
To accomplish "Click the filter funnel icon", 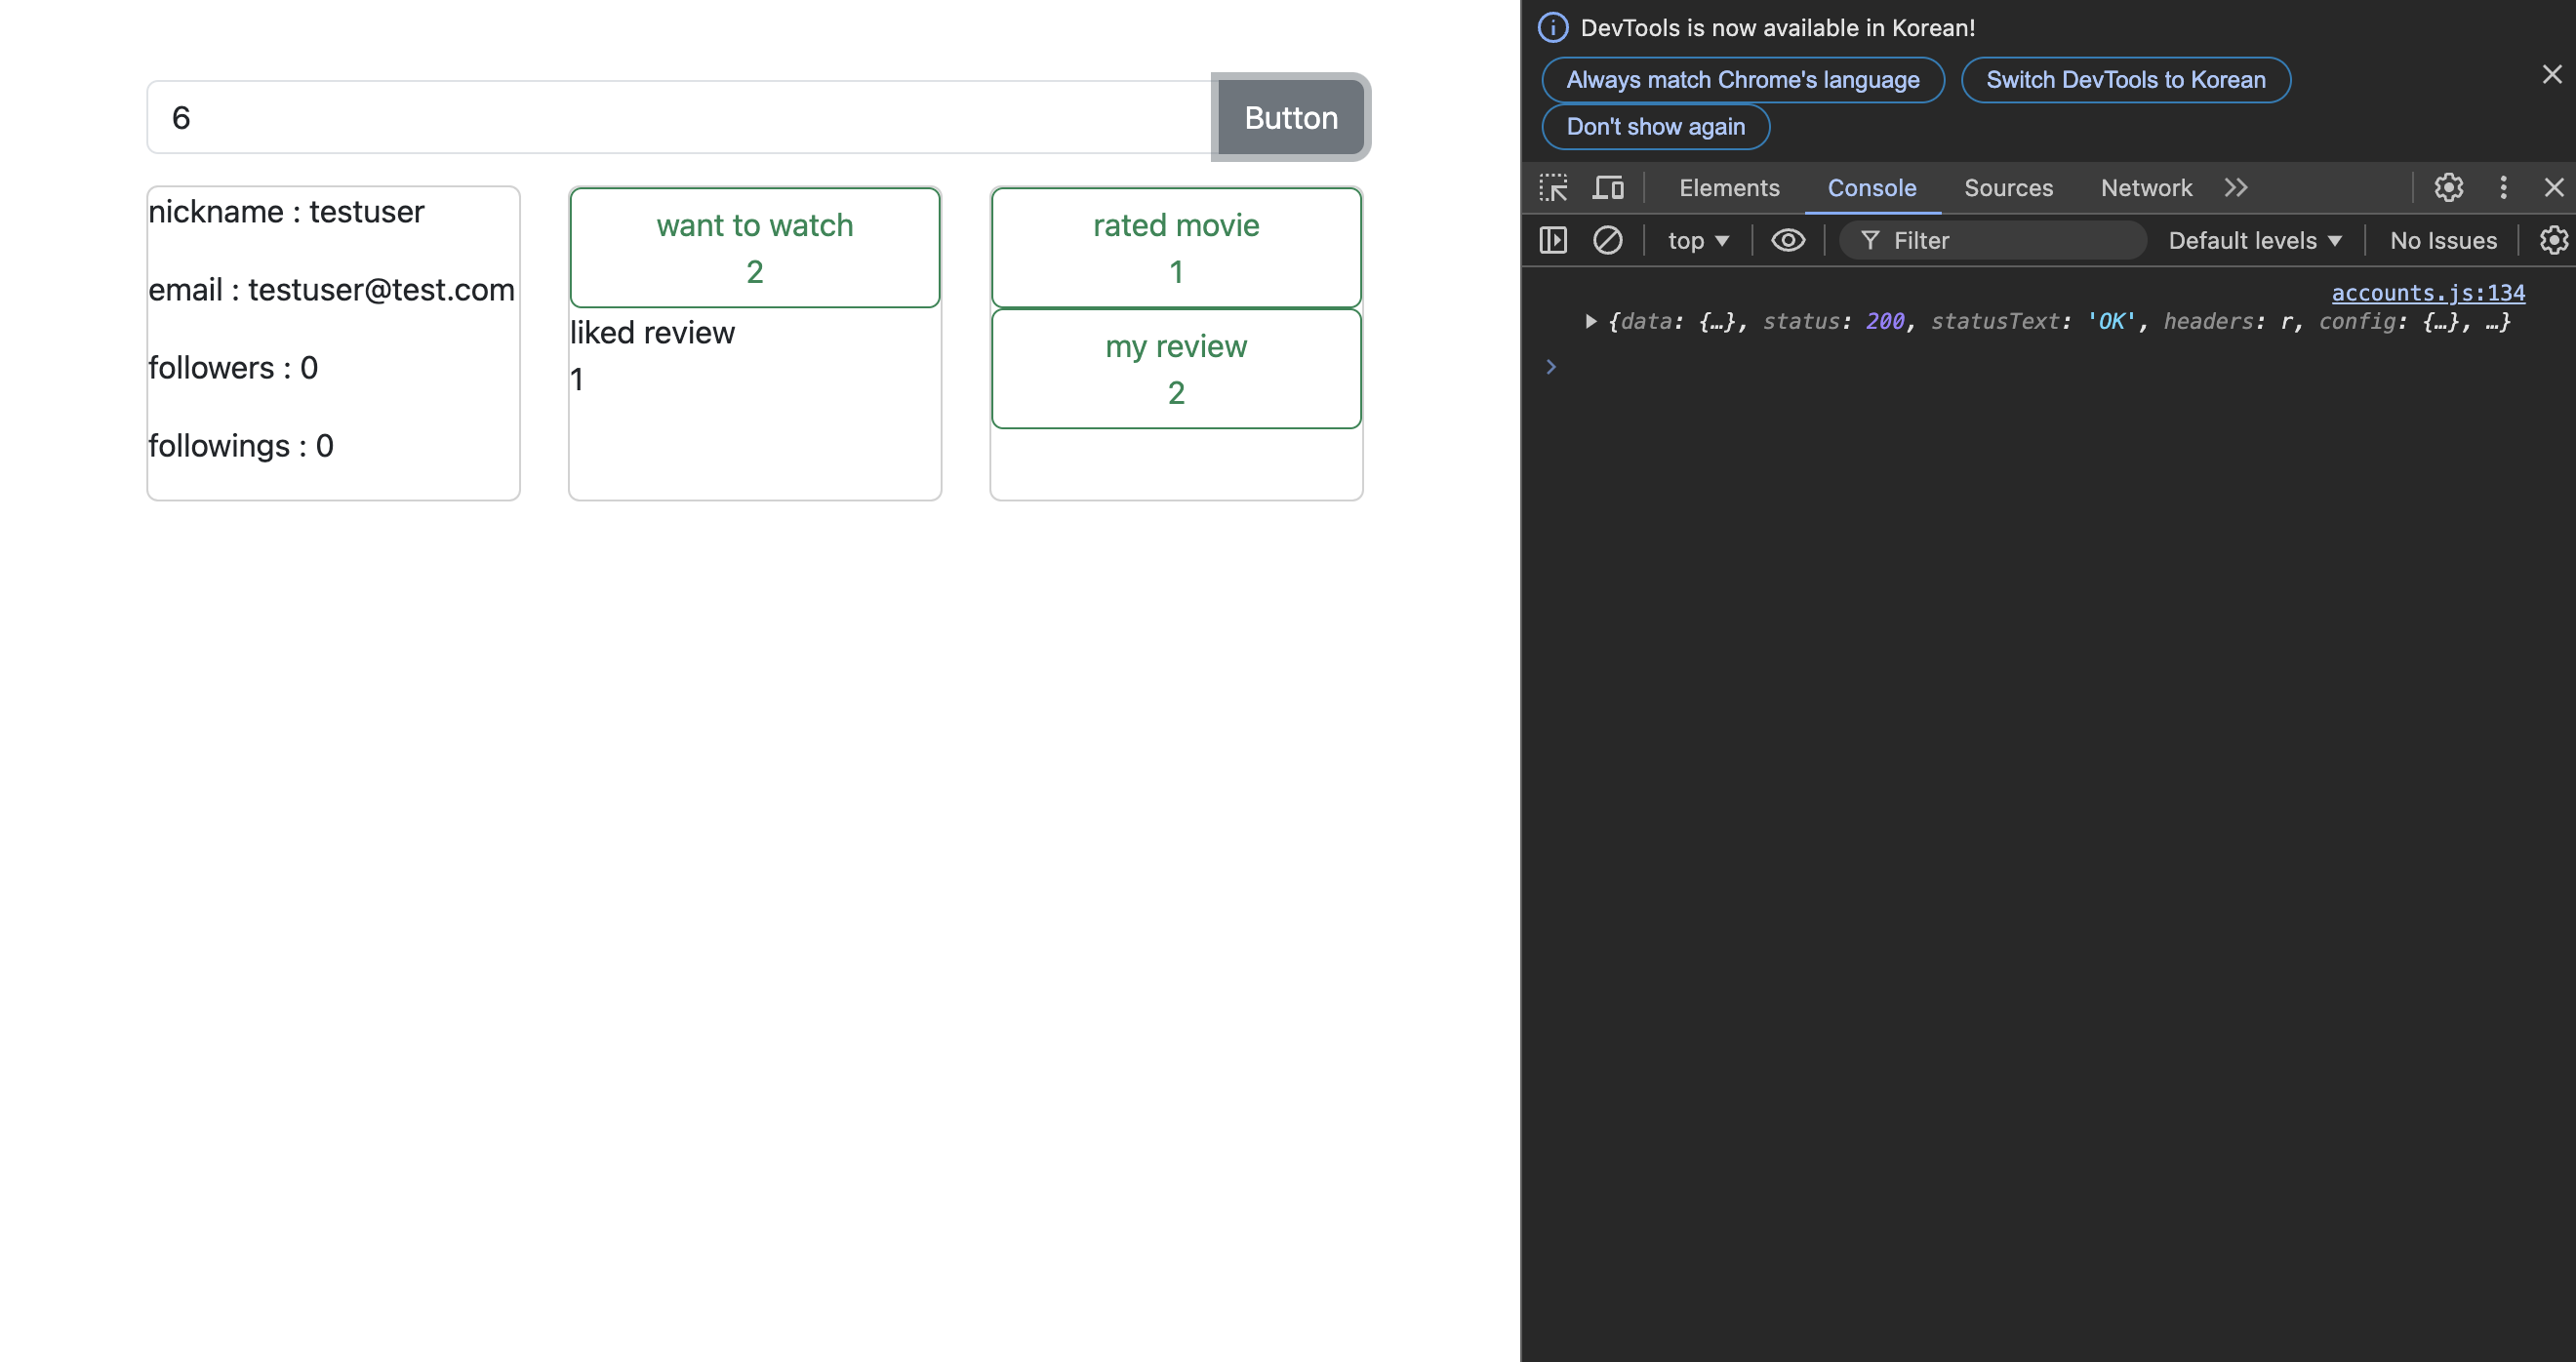I will click(1870, 241).
